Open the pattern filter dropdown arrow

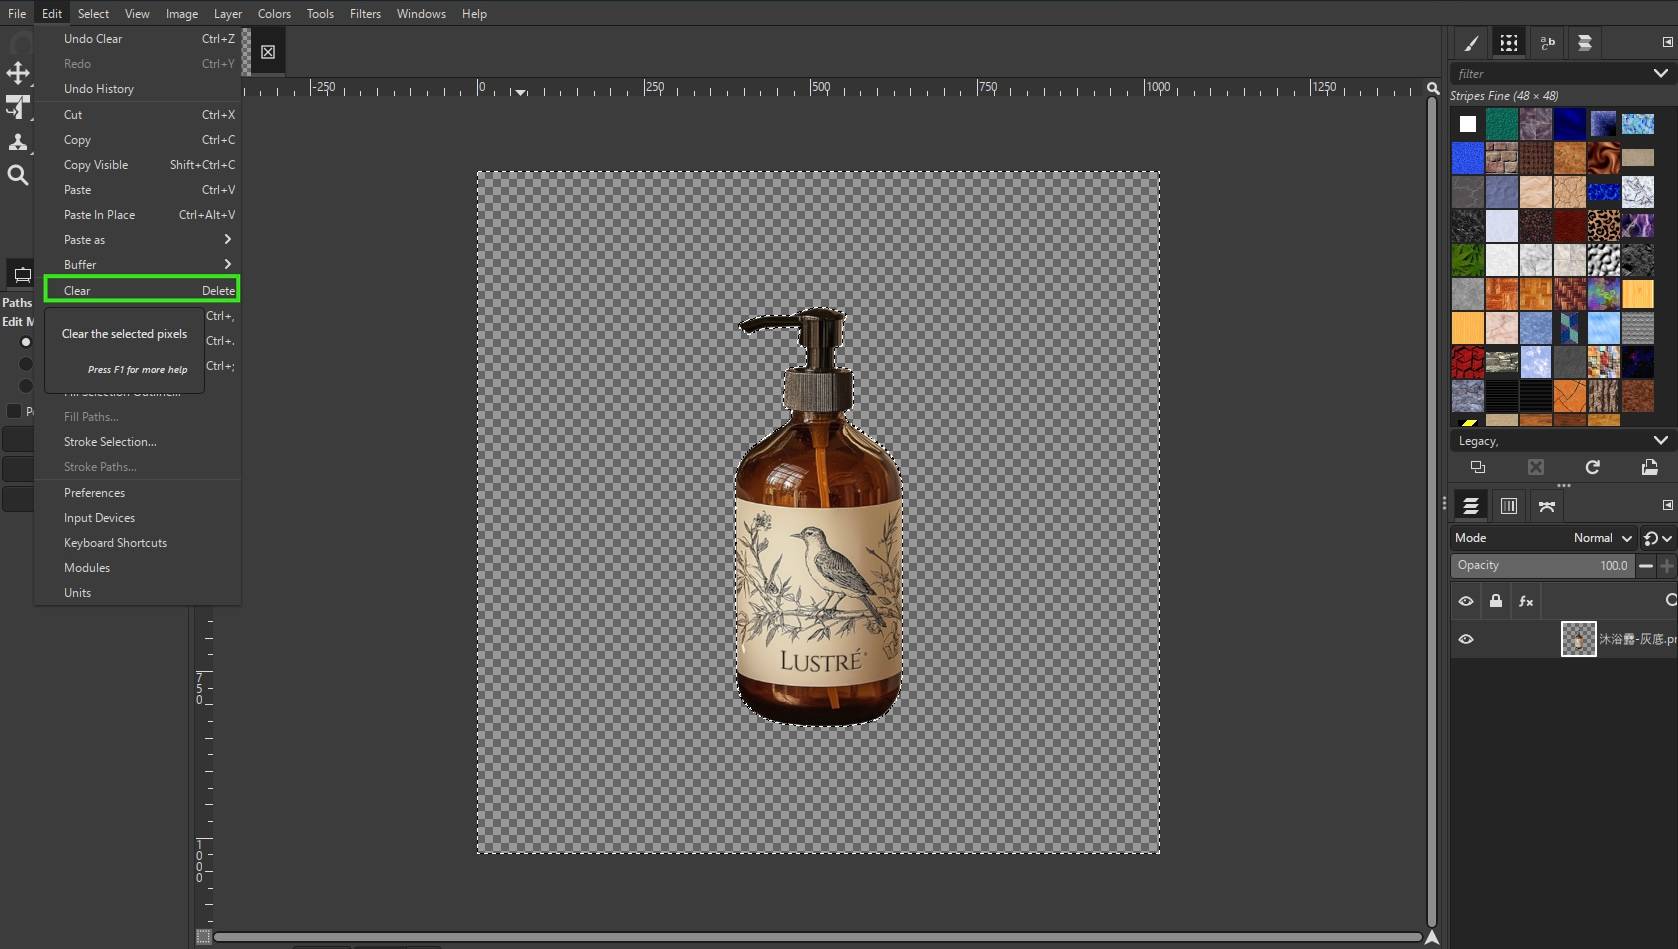tap(1660, 73)
